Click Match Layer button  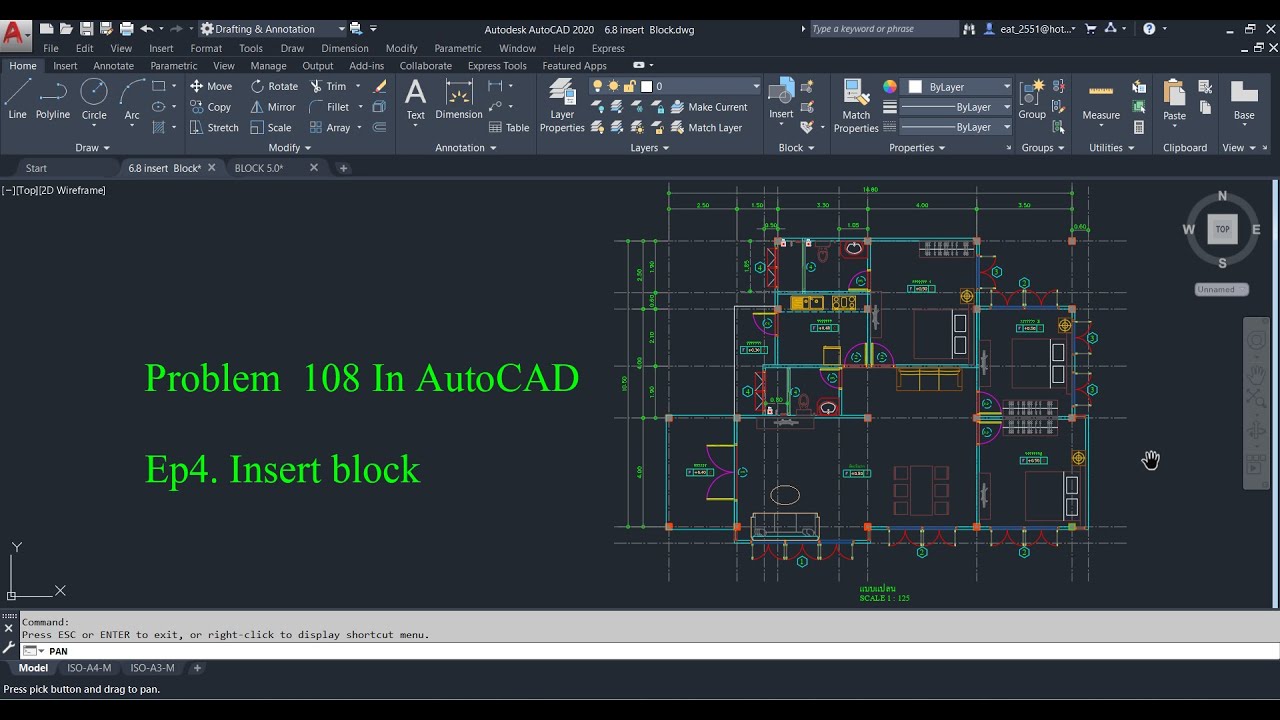pyautogui.click(x=706, y=128)
